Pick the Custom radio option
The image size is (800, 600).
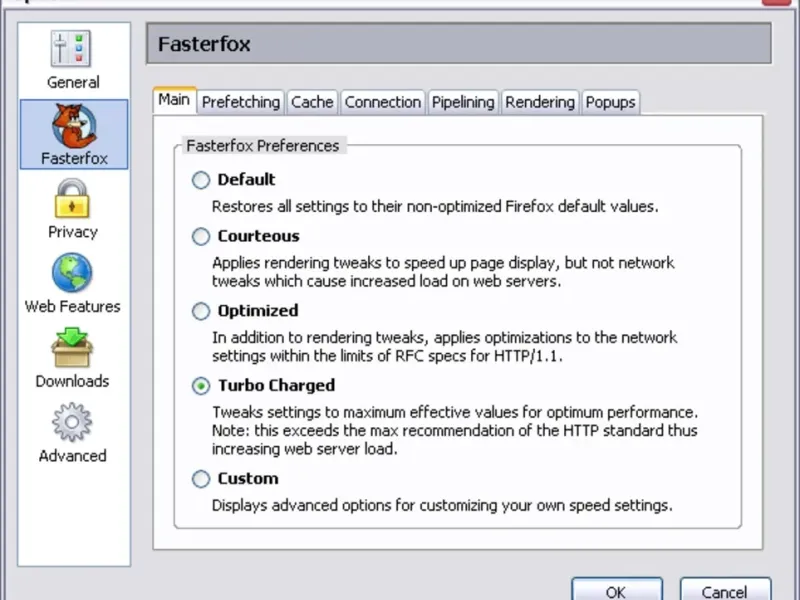(x=201, y=479)
